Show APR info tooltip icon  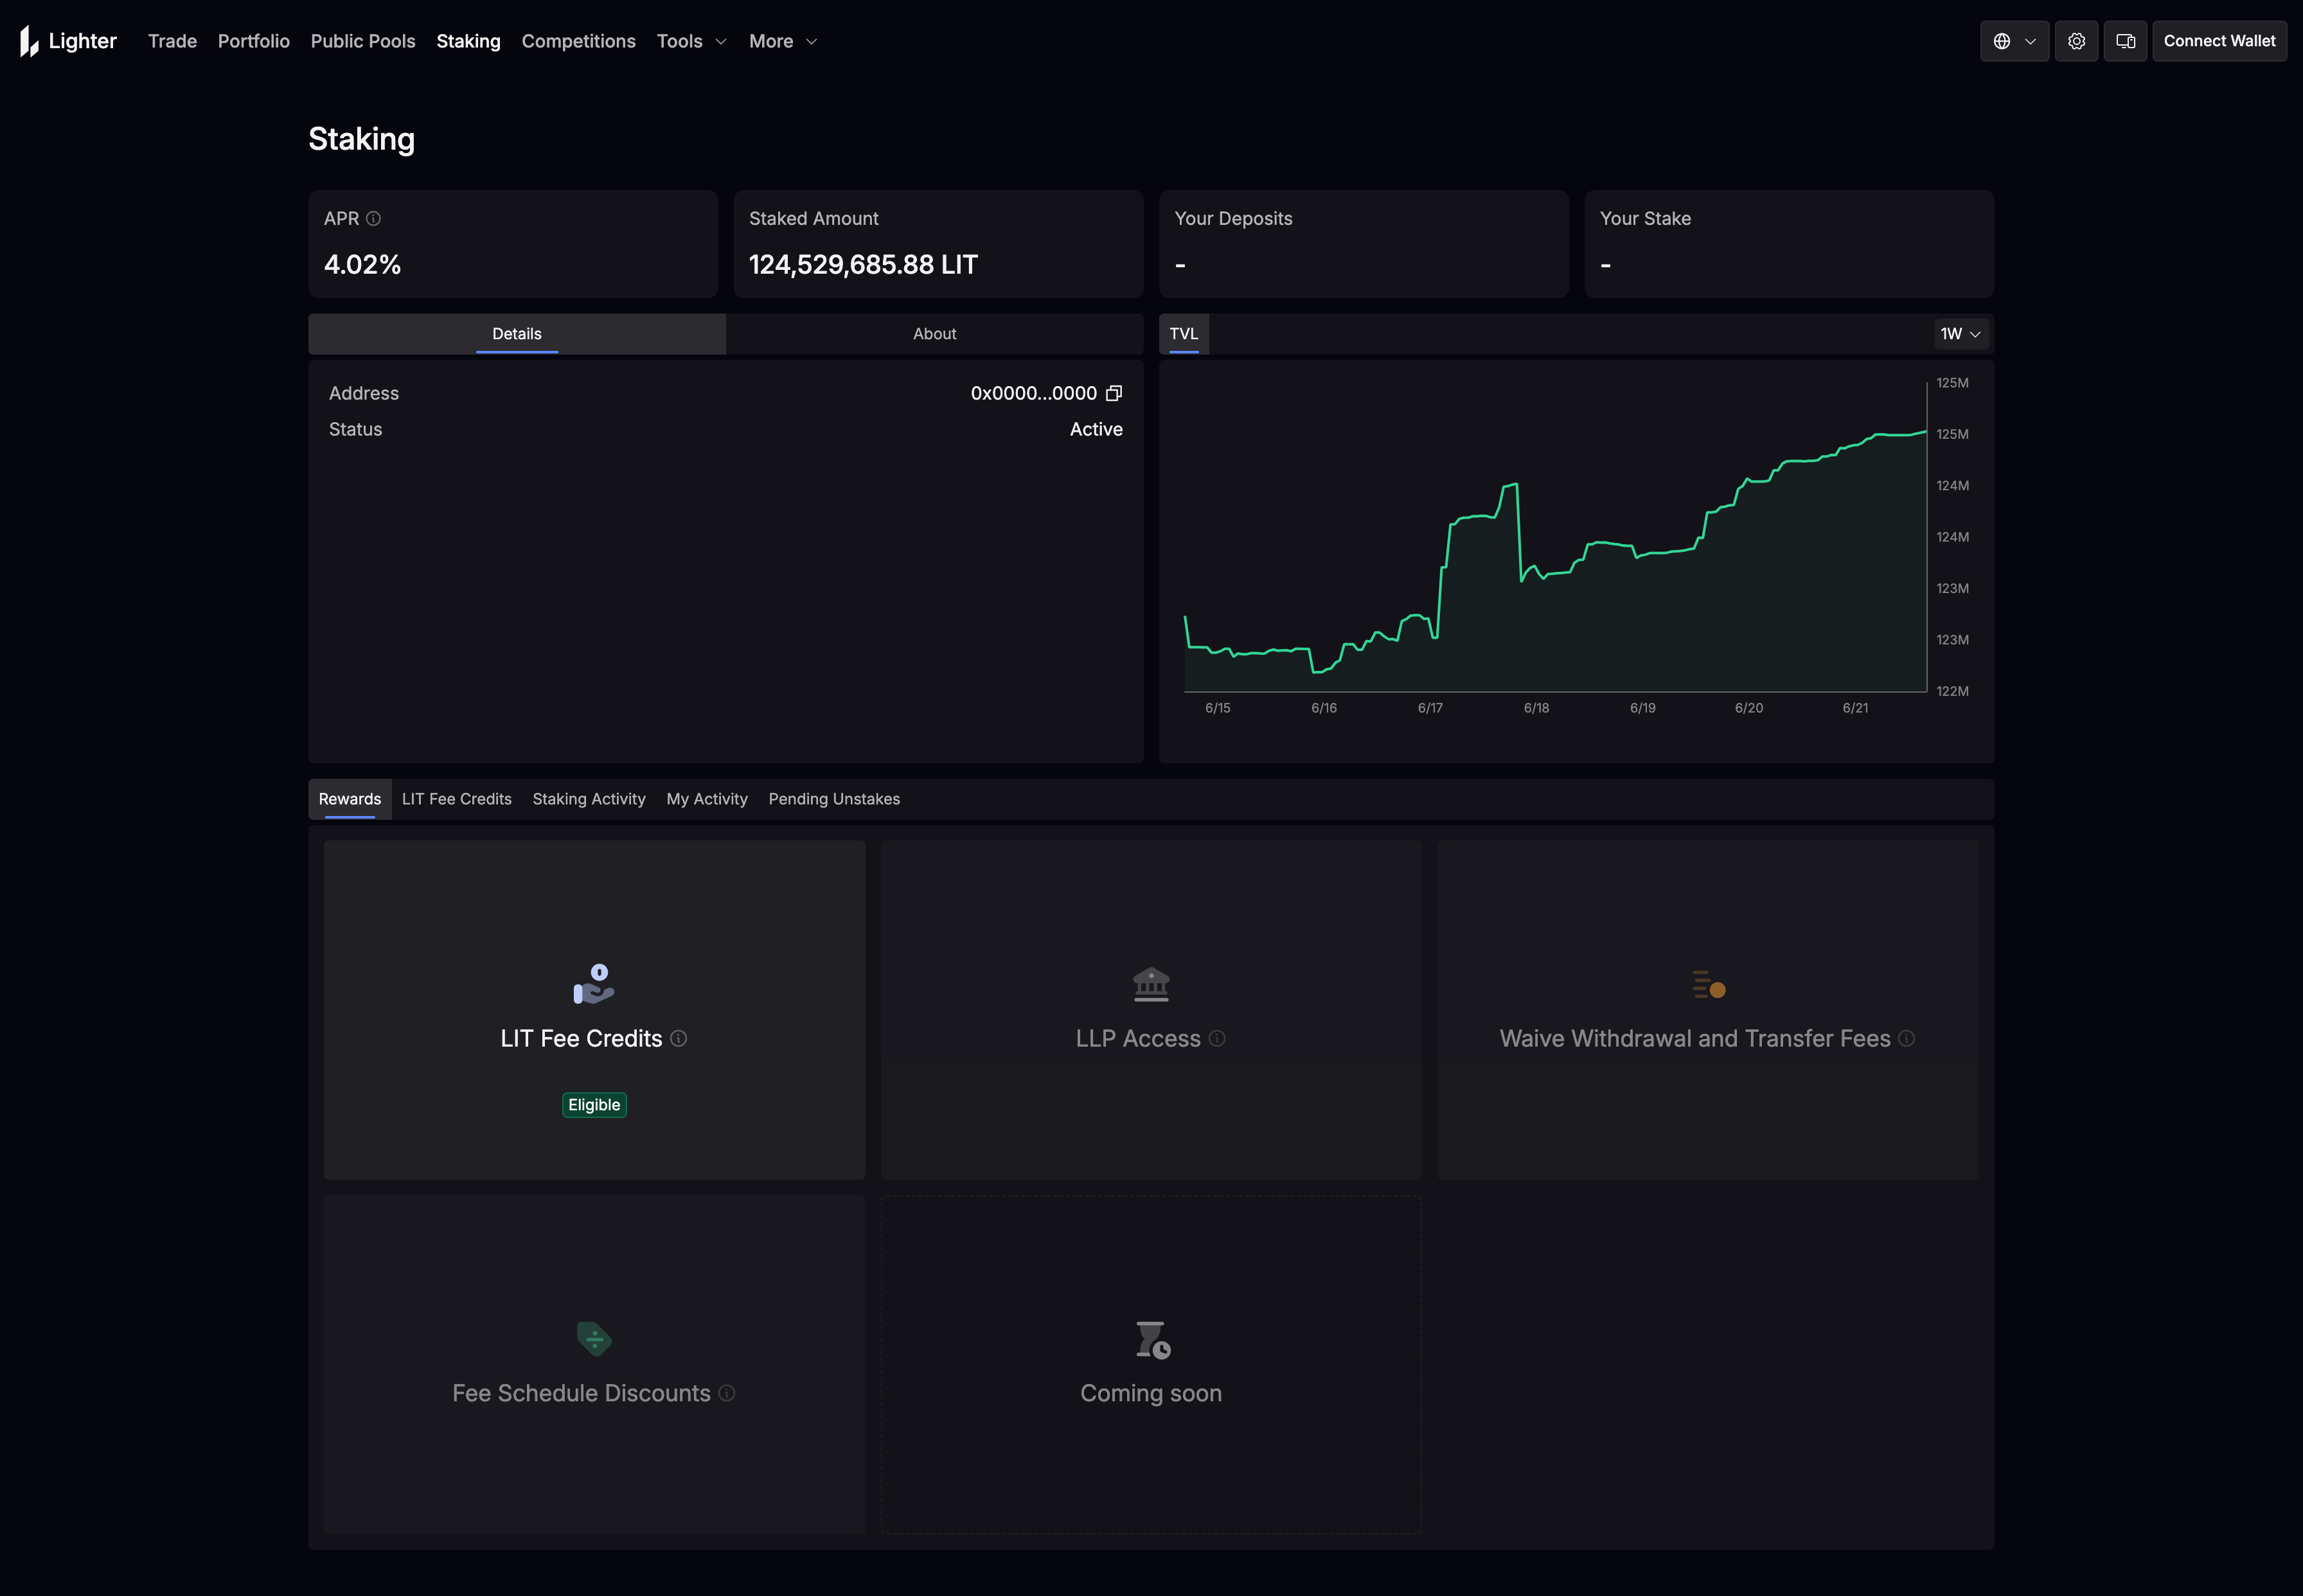(x=373, y=218)
